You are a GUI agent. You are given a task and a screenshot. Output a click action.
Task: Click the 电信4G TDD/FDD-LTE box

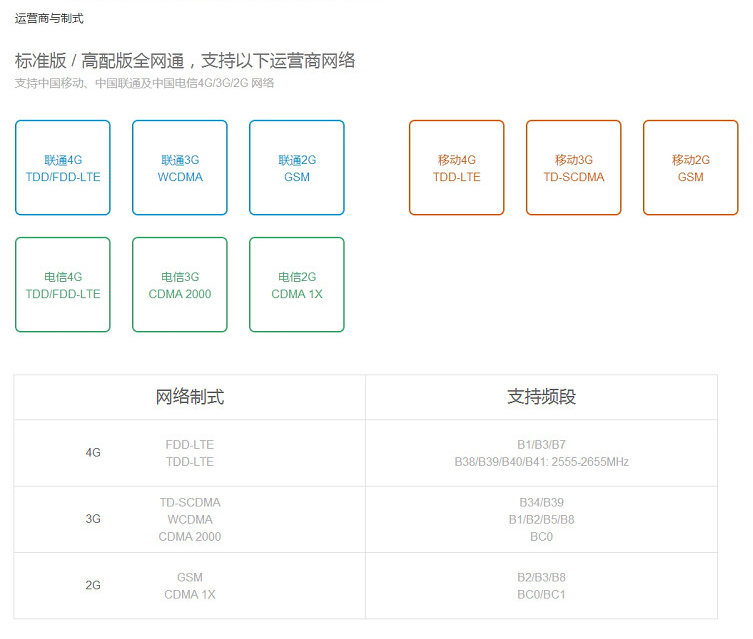[63, 285]
